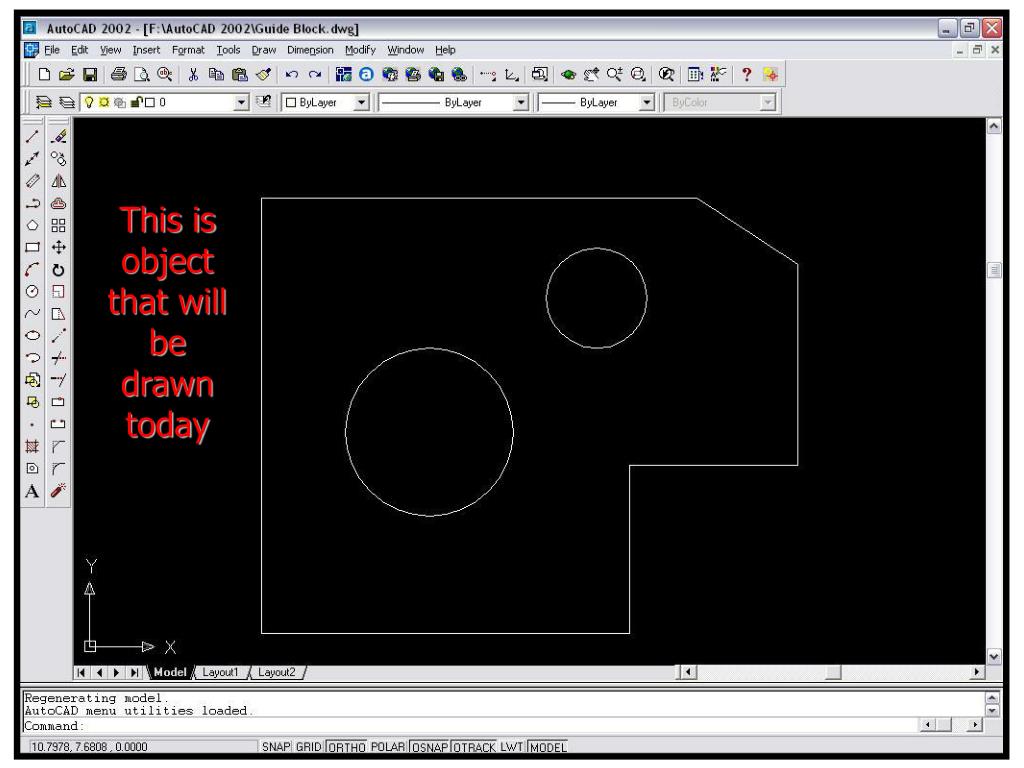Image resolution: width=1024 pixels, height=768 pixels.
Task: Open the ByLayer lineweight dropdown
Action: click(647, 103)
